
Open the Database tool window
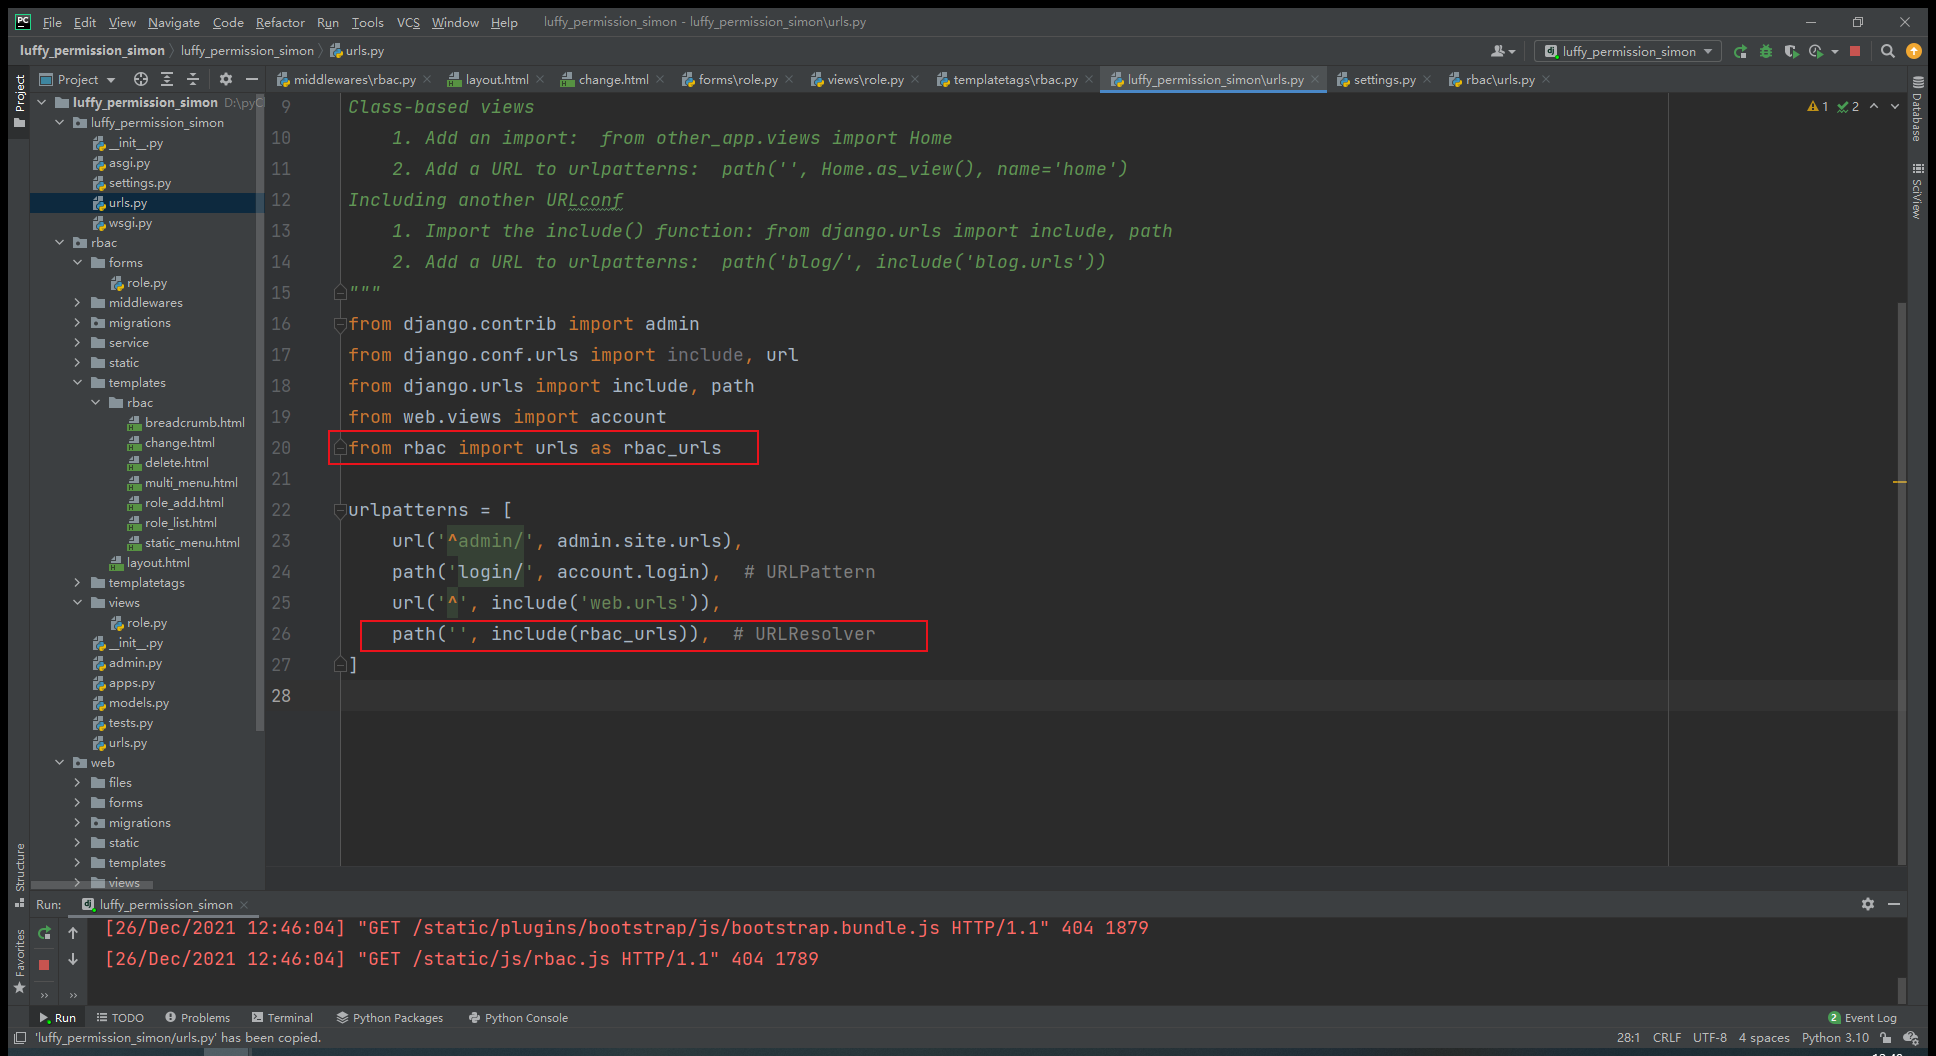click(1917, 109)
